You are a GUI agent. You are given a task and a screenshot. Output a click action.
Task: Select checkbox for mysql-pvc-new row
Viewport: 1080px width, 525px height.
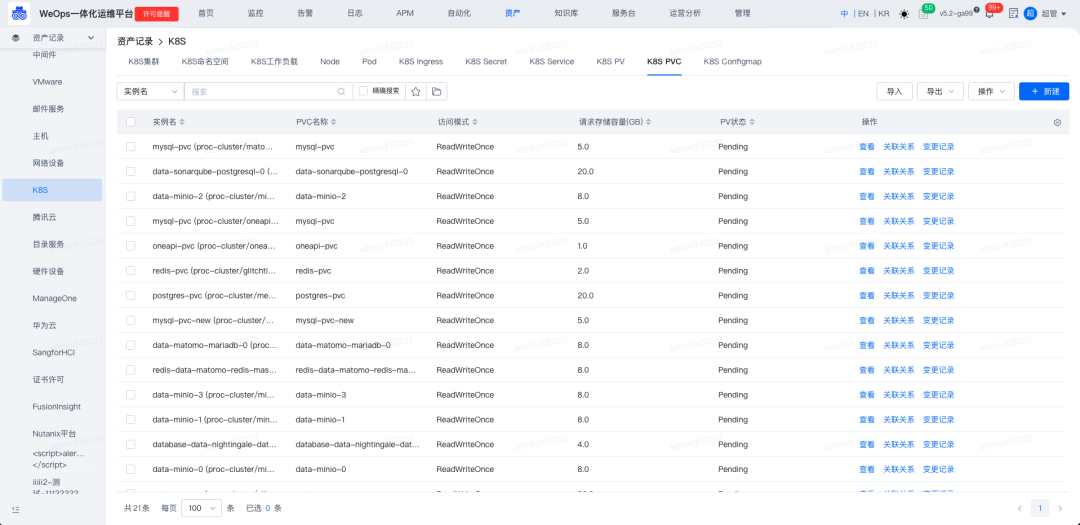(131, 320)
